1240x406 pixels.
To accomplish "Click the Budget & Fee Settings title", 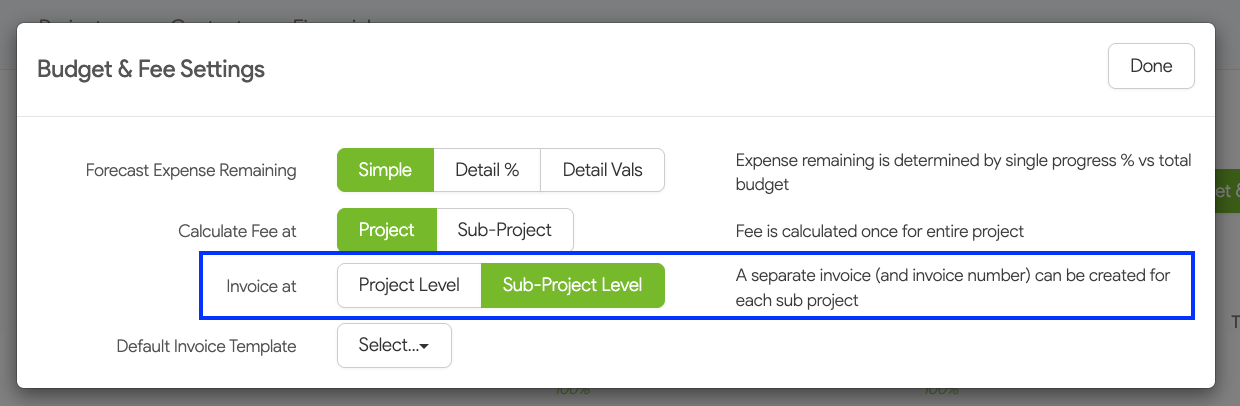I will click(151, 69).
